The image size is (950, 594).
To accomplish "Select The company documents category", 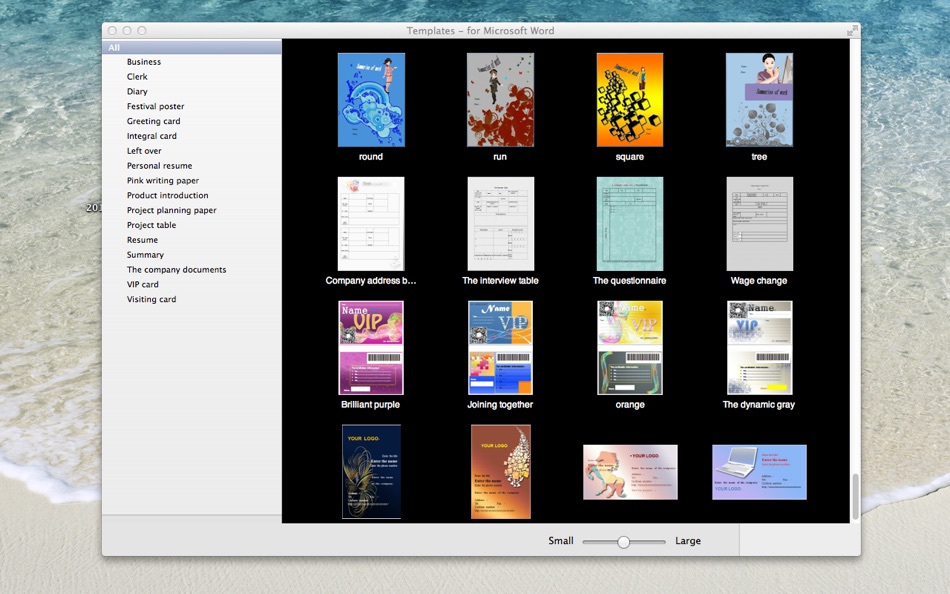I will click(176, 270).
